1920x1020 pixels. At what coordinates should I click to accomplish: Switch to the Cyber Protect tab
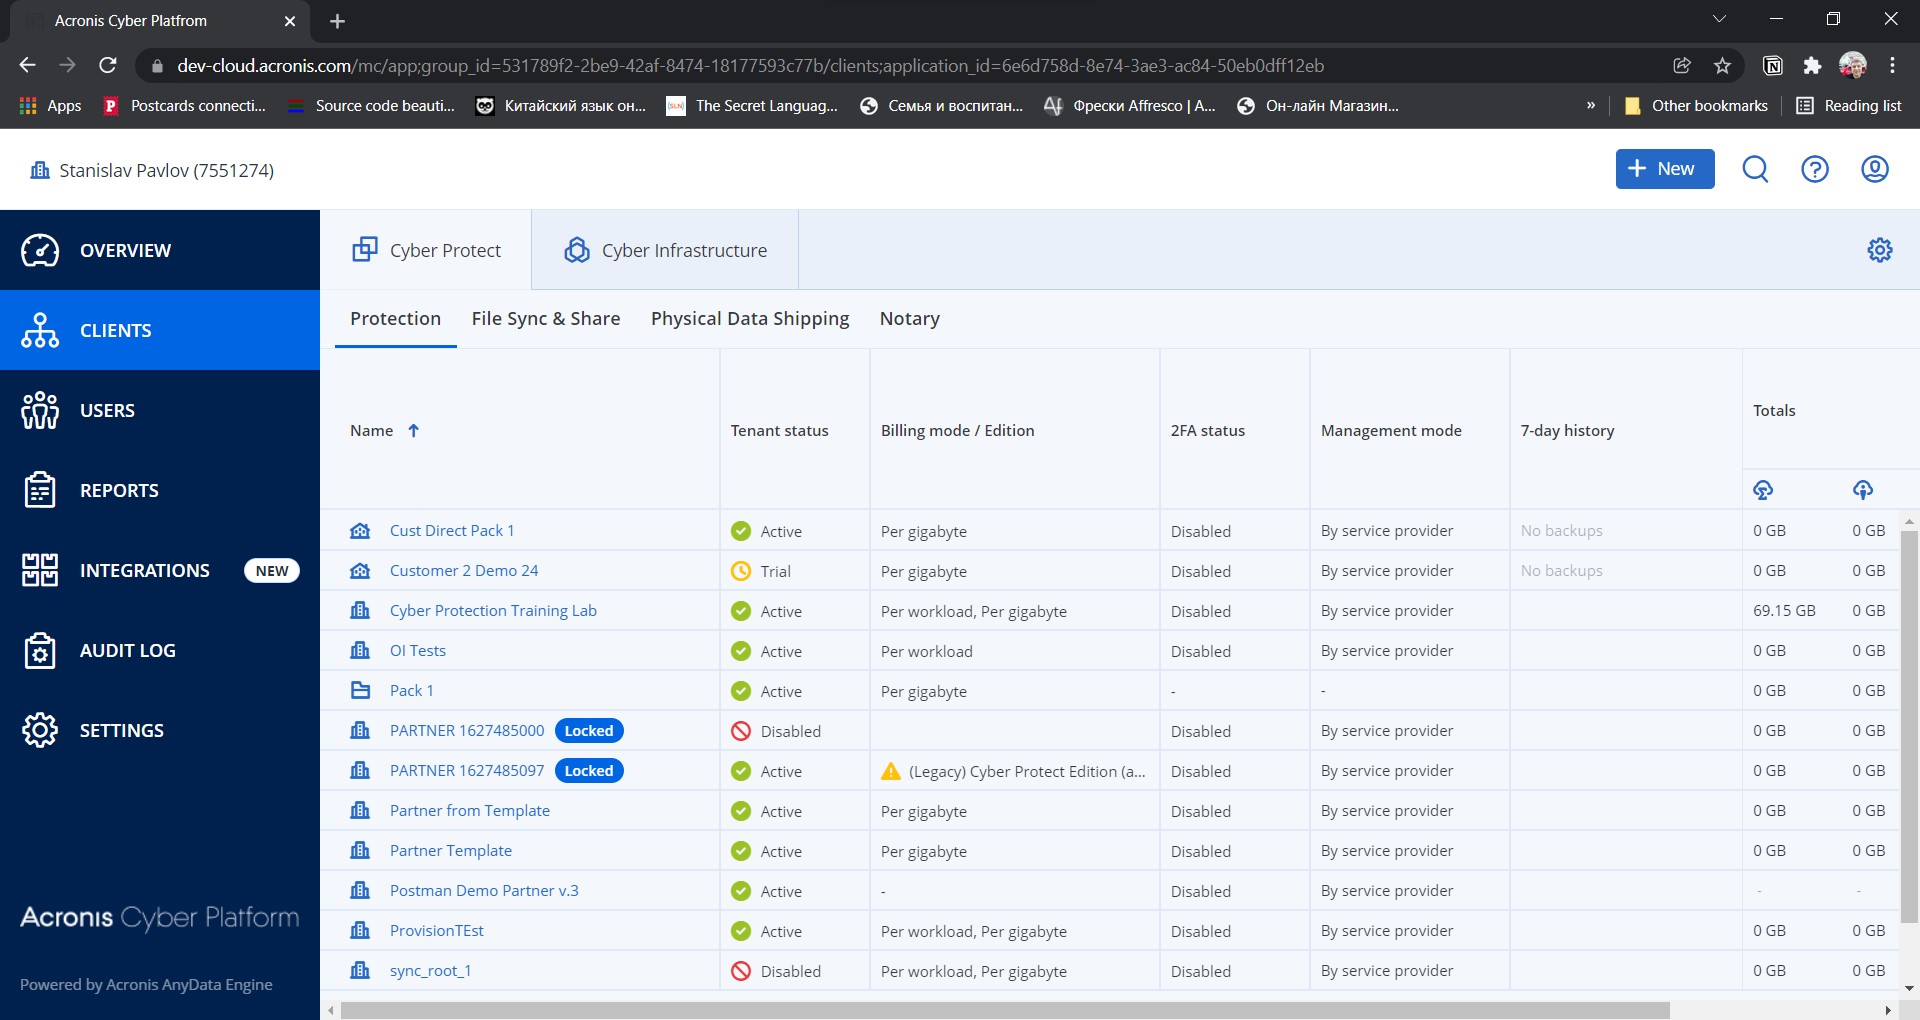(x=426, y=250)
